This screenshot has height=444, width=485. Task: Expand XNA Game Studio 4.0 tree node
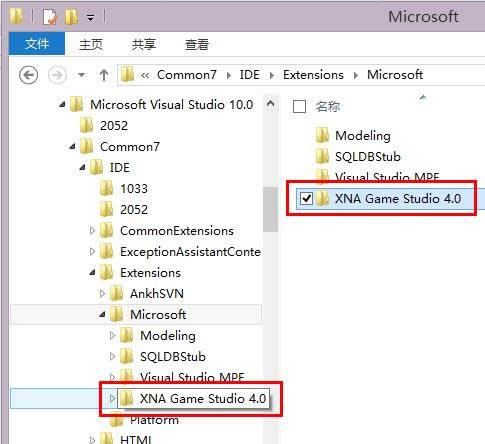(x=112, y=398)
